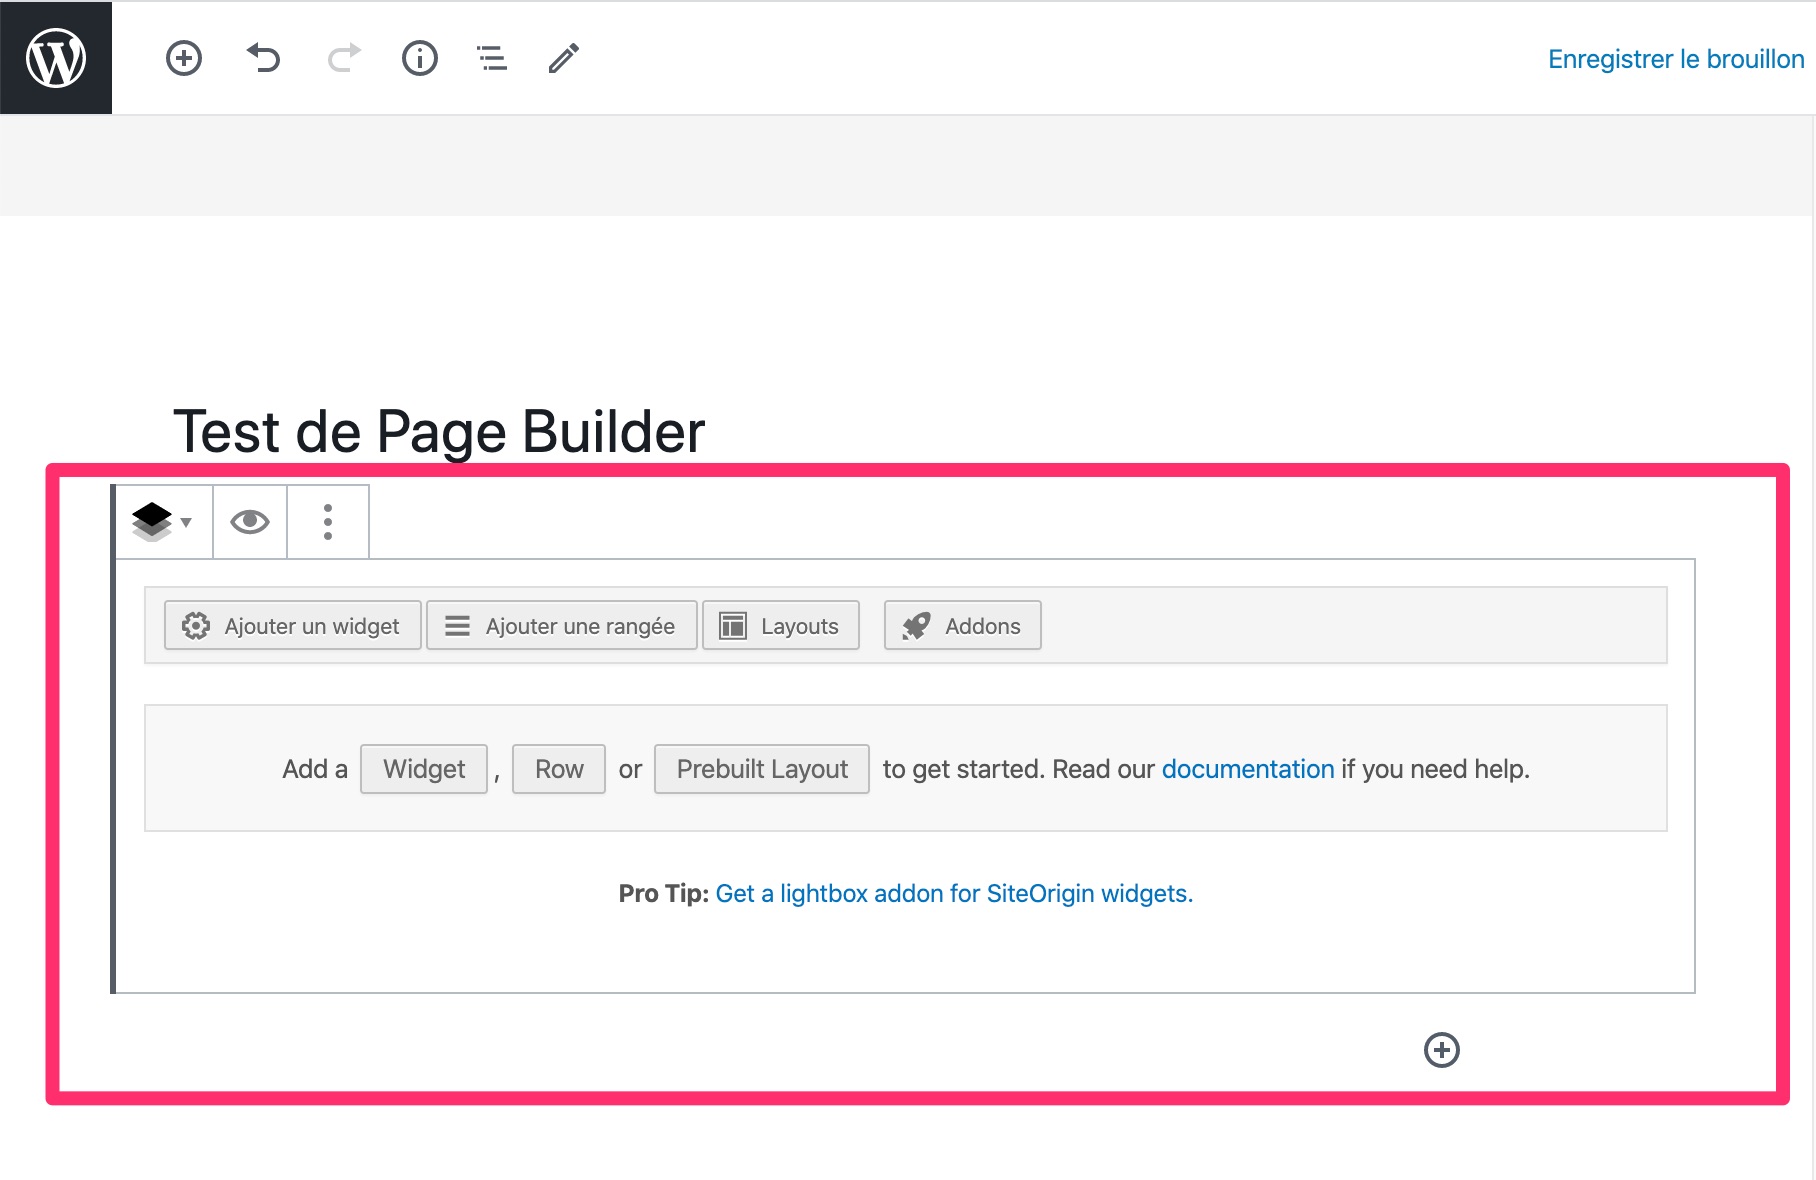Toggle the preview eye icon in block toolbar
The image size is (1816, 1180).
(x=249, y=521)
